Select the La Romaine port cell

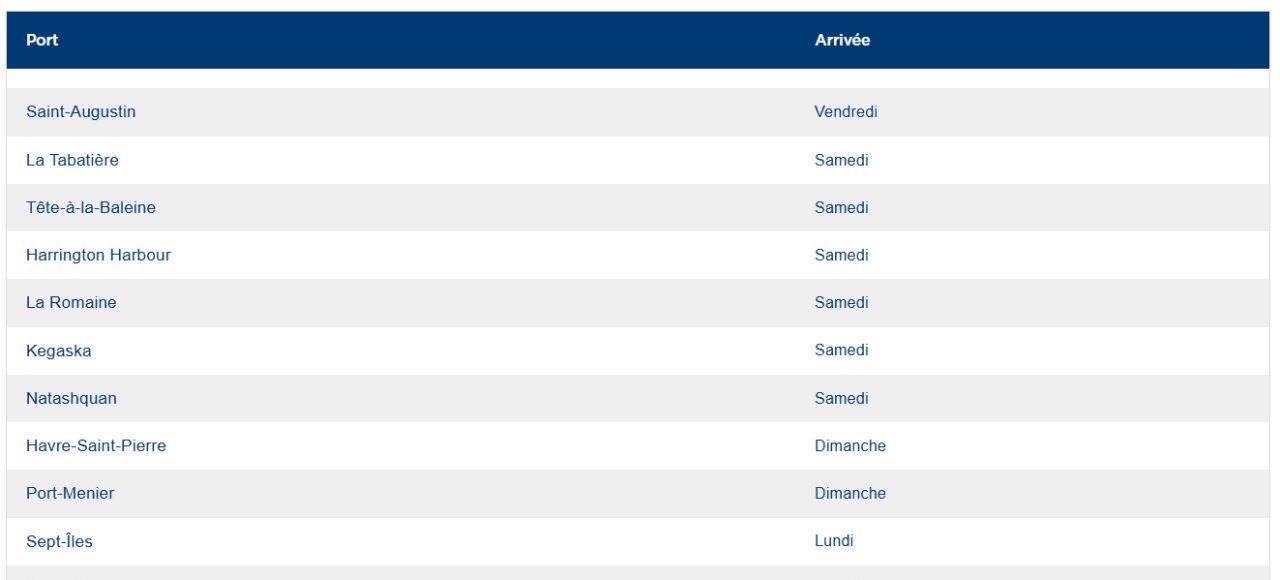(71, 303)
